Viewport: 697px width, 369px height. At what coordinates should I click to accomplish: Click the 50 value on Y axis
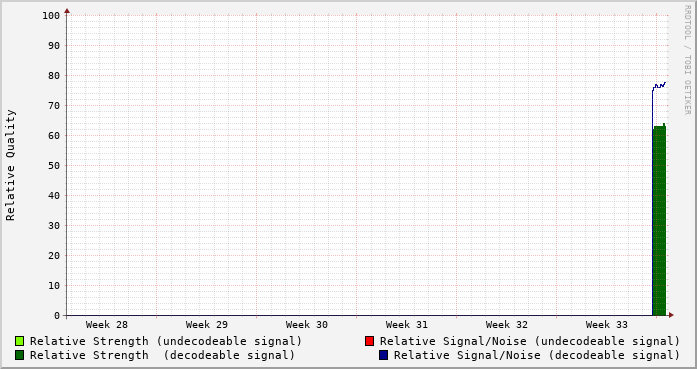[x=54, y=165]
